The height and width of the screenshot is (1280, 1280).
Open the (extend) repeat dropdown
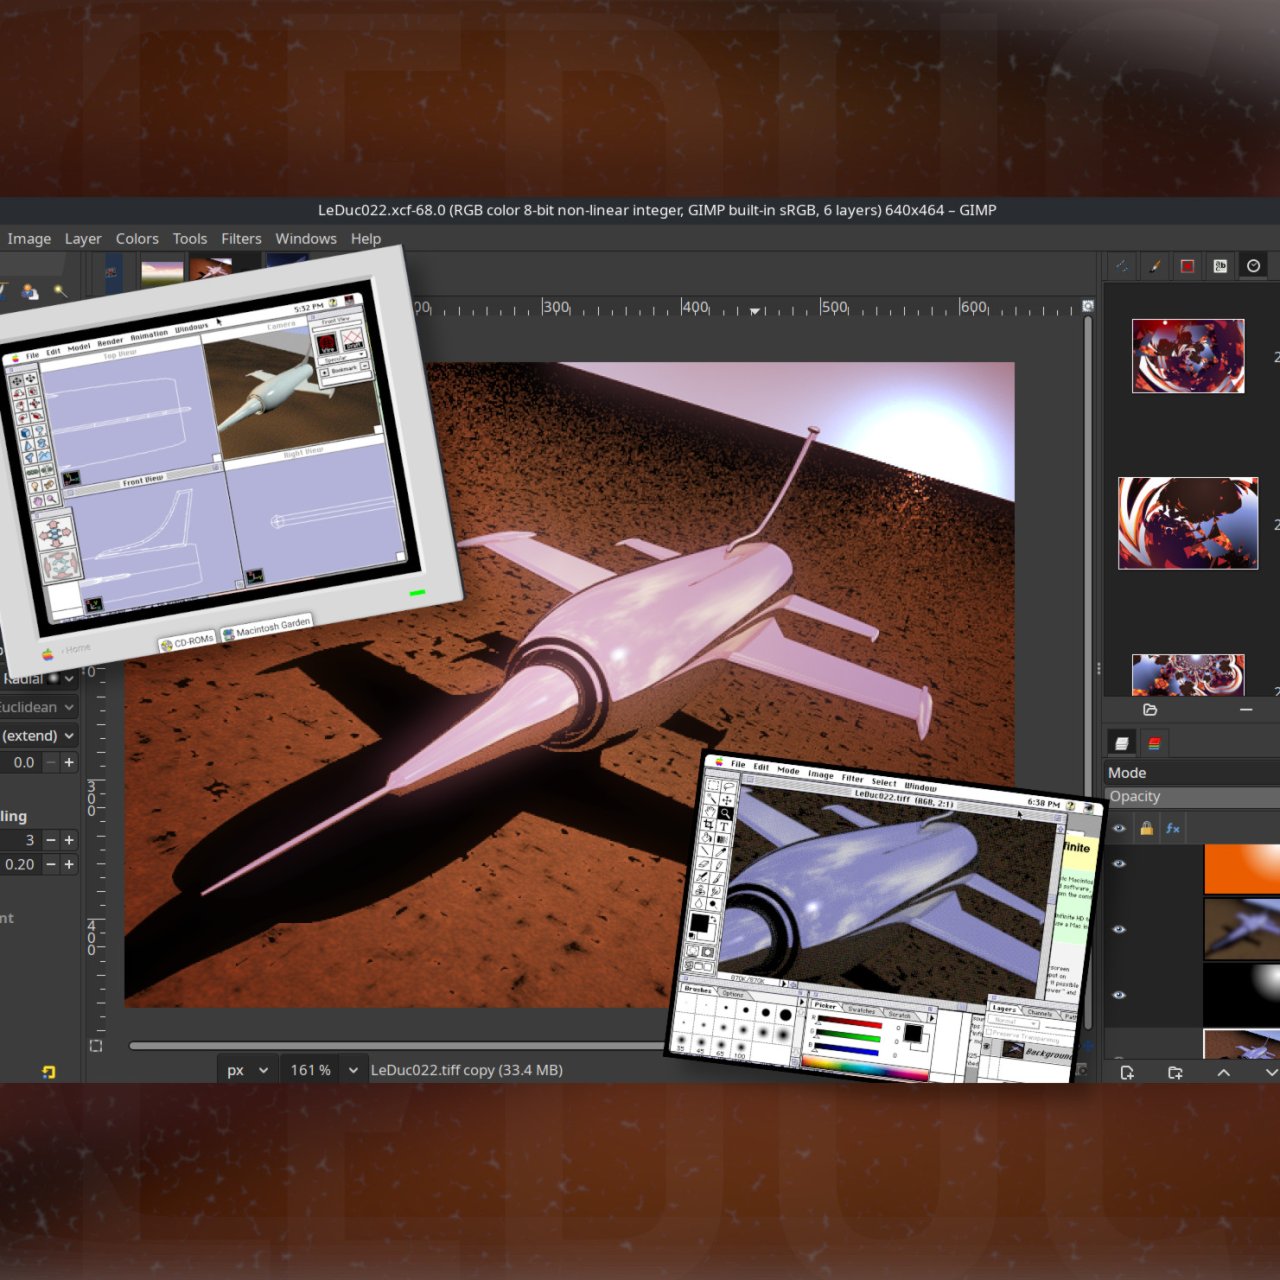tap(38, 735)
